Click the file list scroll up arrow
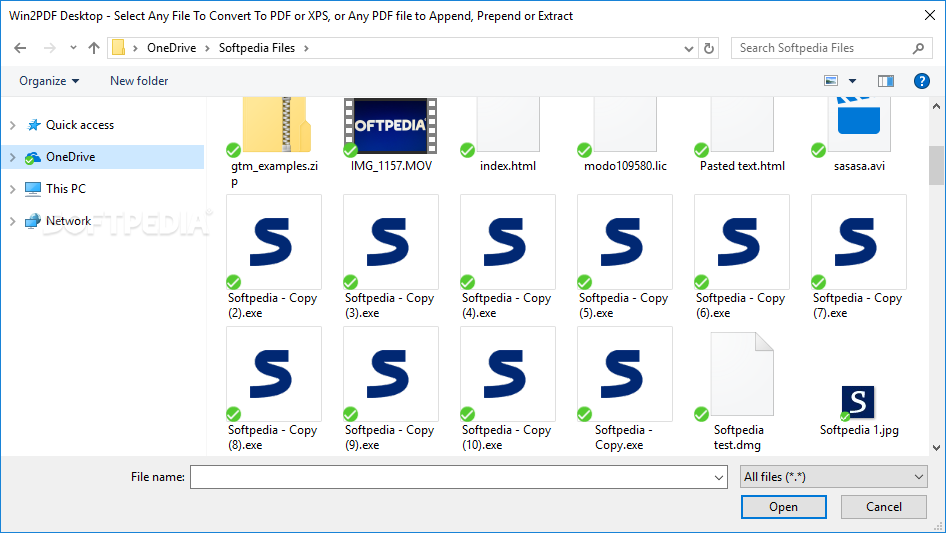 [x=936, y=106]
